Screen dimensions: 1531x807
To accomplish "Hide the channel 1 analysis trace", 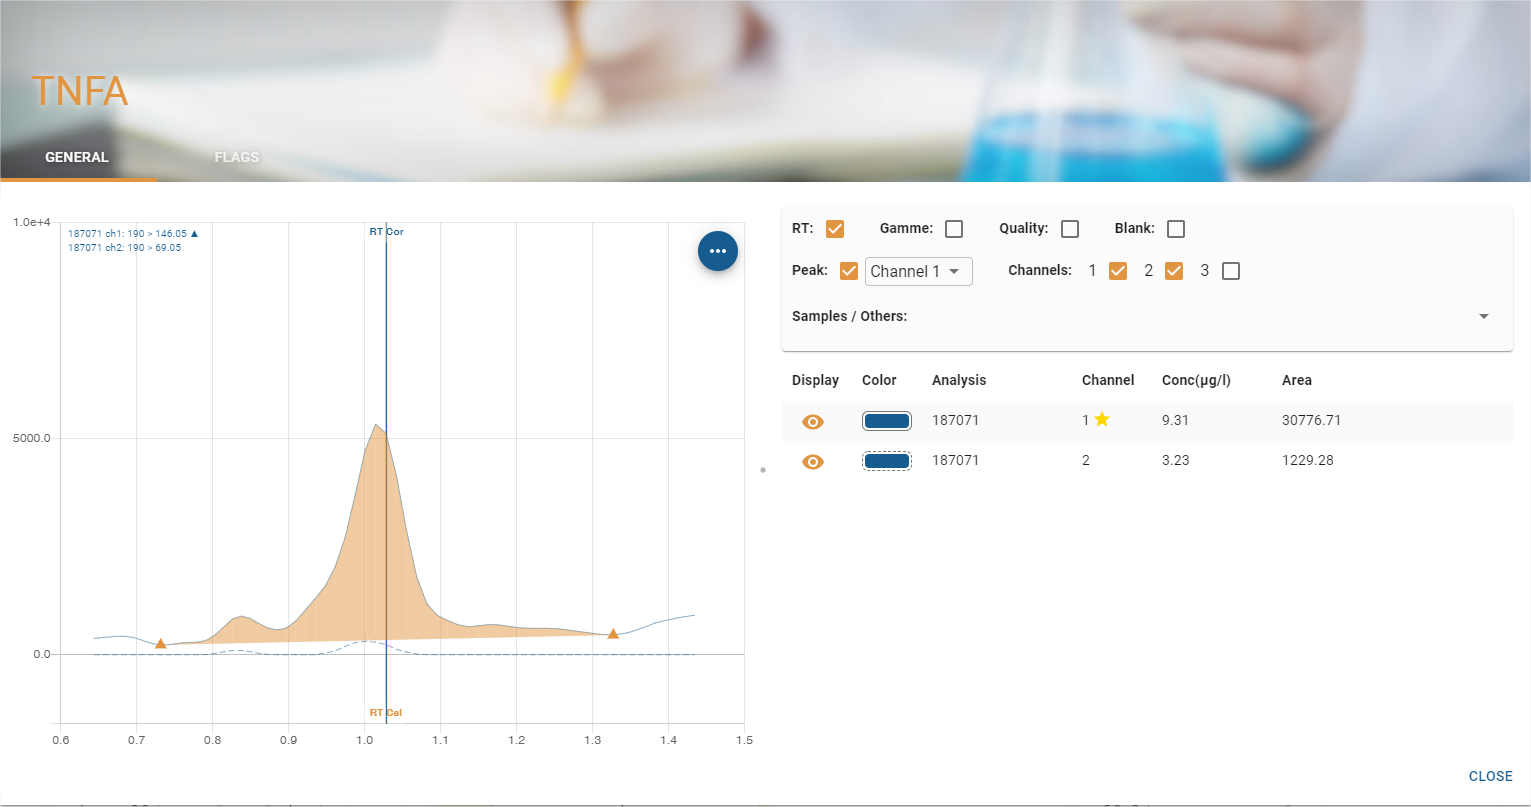I will point(813,422).
